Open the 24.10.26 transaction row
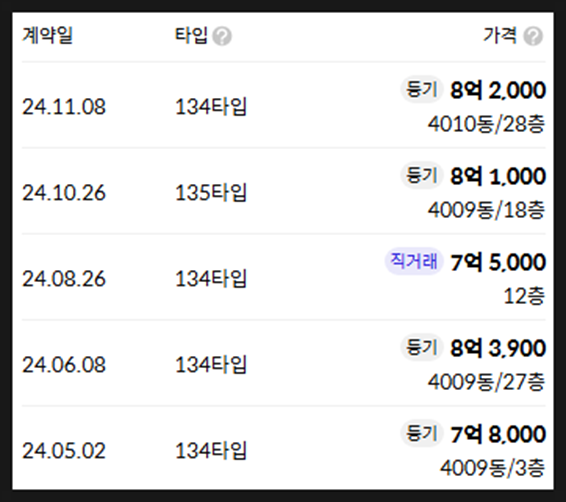Viewport: 566px width, 502px height. tap(283, 191)
